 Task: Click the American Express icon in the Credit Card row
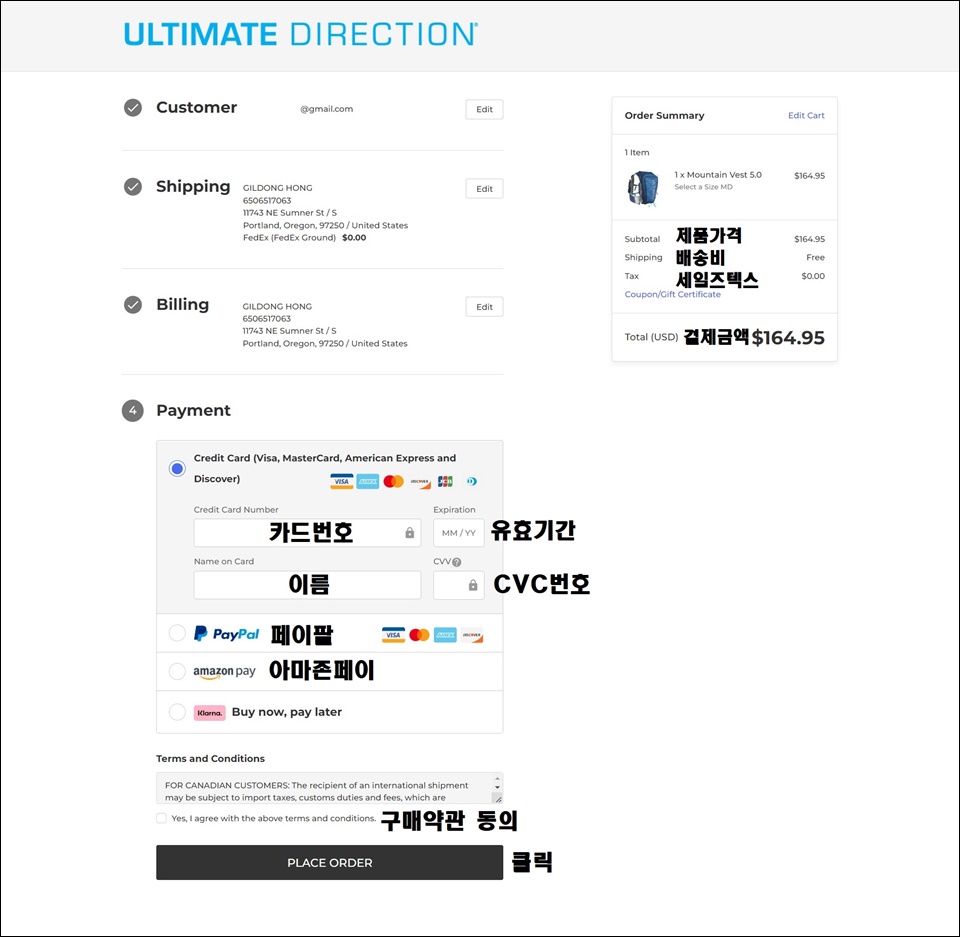click(367, 481)
